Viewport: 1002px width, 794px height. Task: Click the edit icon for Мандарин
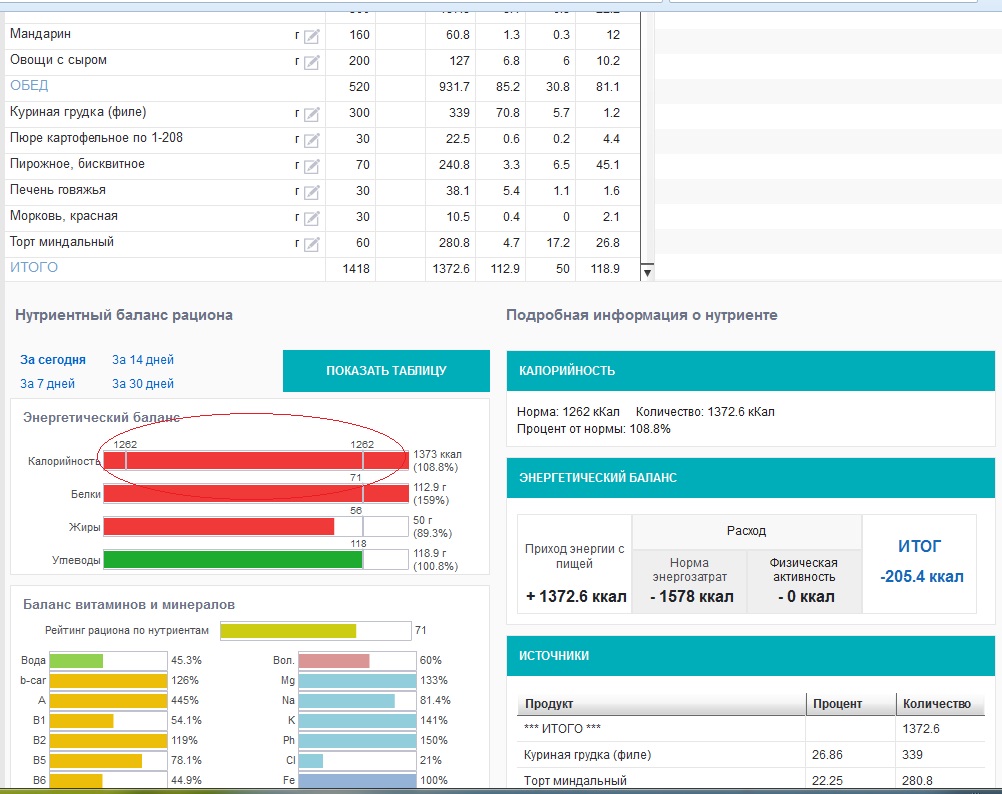coord(311,36)
